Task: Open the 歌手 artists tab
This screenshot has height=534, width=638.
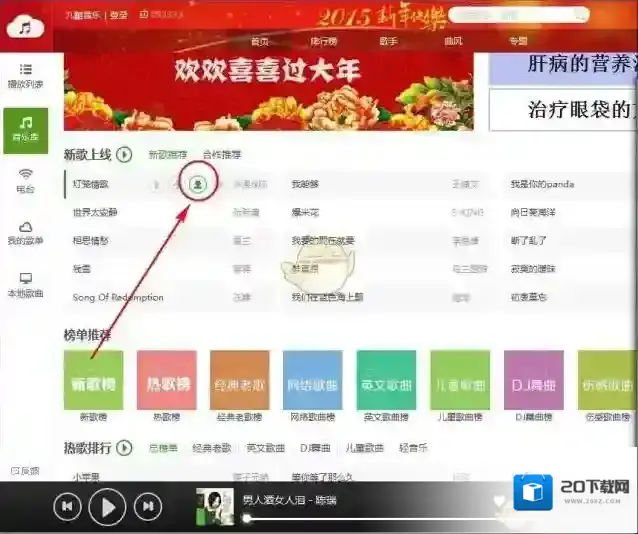Action: (x=388, y=41)
